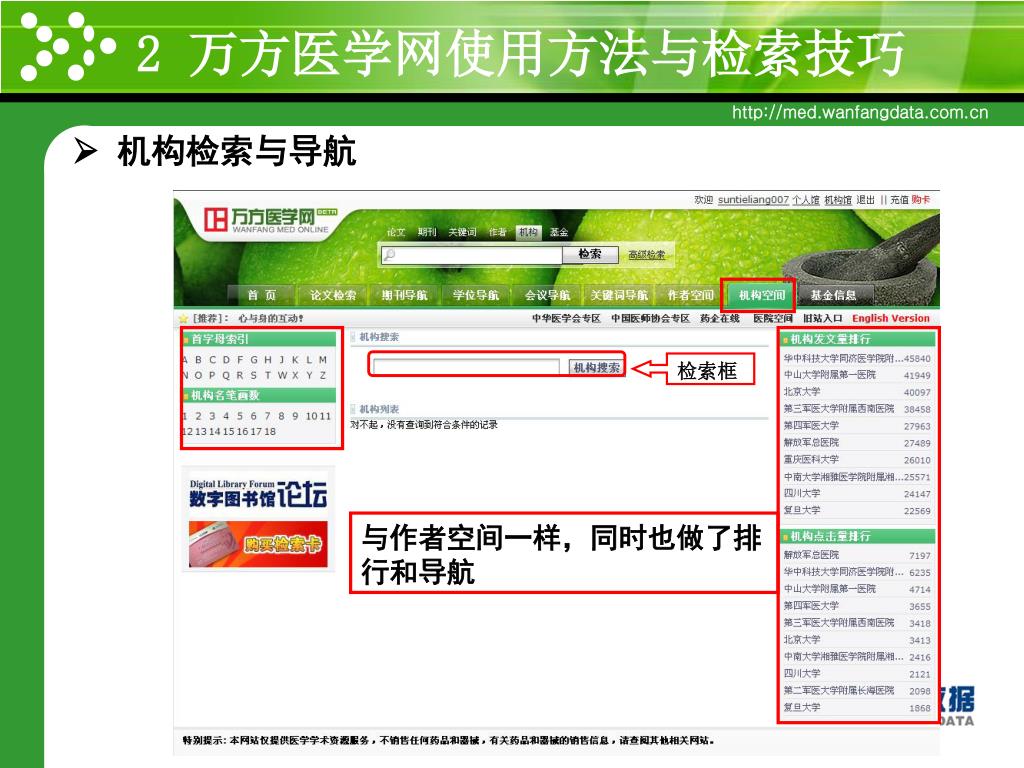The image size is (1024, 768).
Task: Open 中国医师协会专区 link
Action: pos(650,319)
